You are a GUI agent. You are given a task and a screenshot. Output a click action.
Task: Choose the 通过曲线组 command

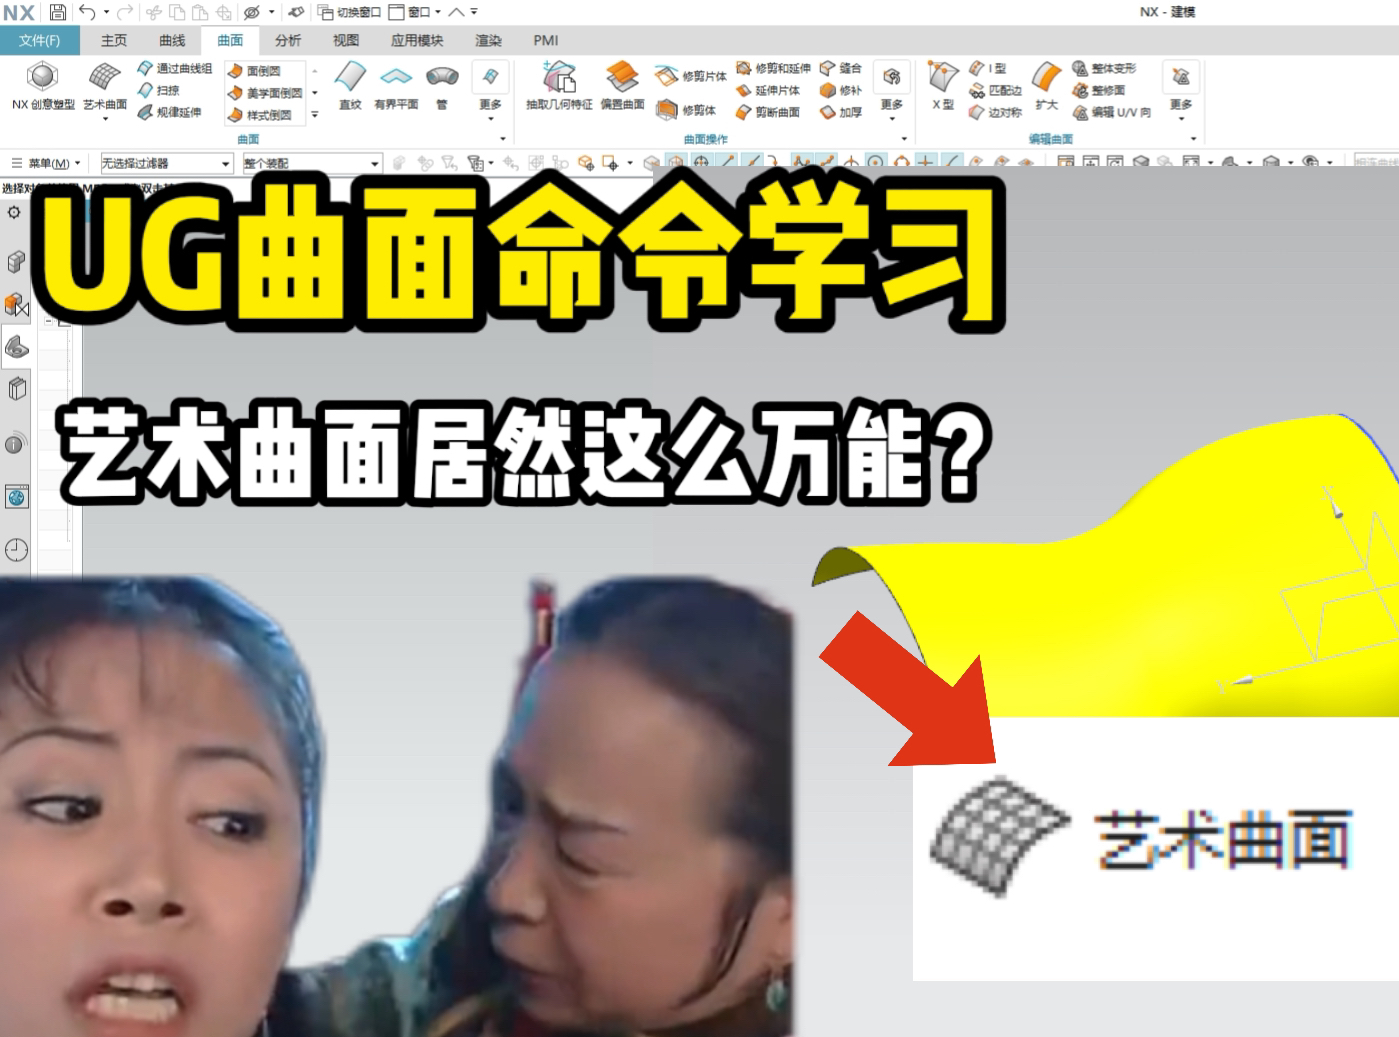tap(175, 69)
